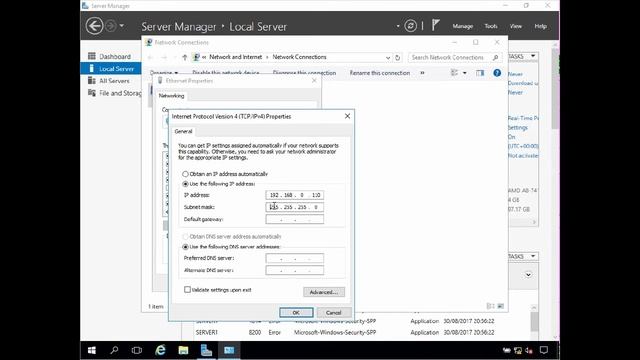The image size is (640, 360).
Task: Click the Server Manager taskbar icon
Action: pos(206,350)
